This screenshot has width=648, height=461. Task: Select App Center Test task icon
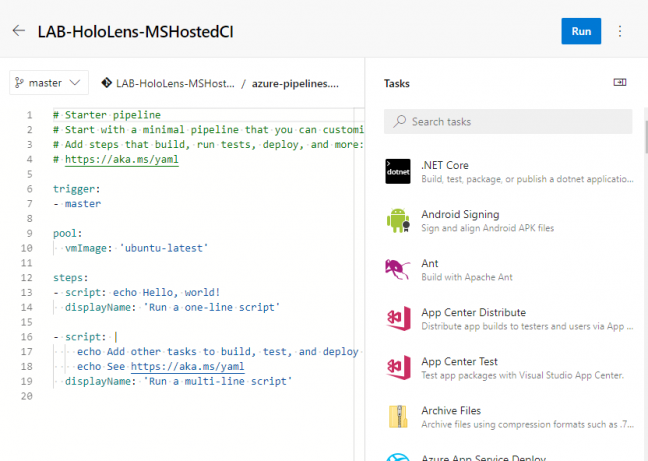coord(398,367)
